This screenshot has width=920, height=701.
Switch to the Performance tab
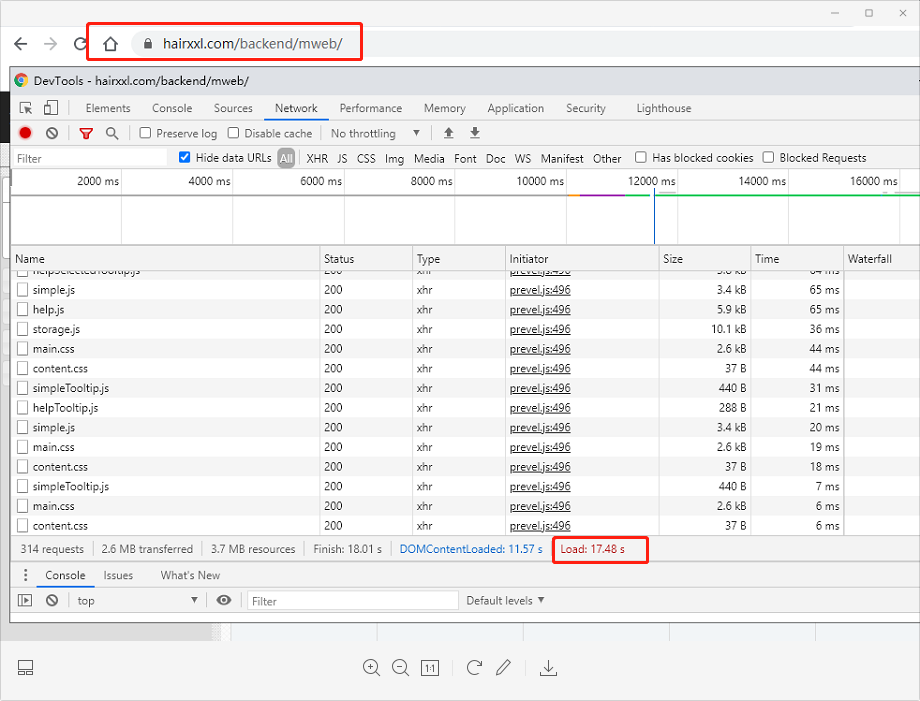370,108
